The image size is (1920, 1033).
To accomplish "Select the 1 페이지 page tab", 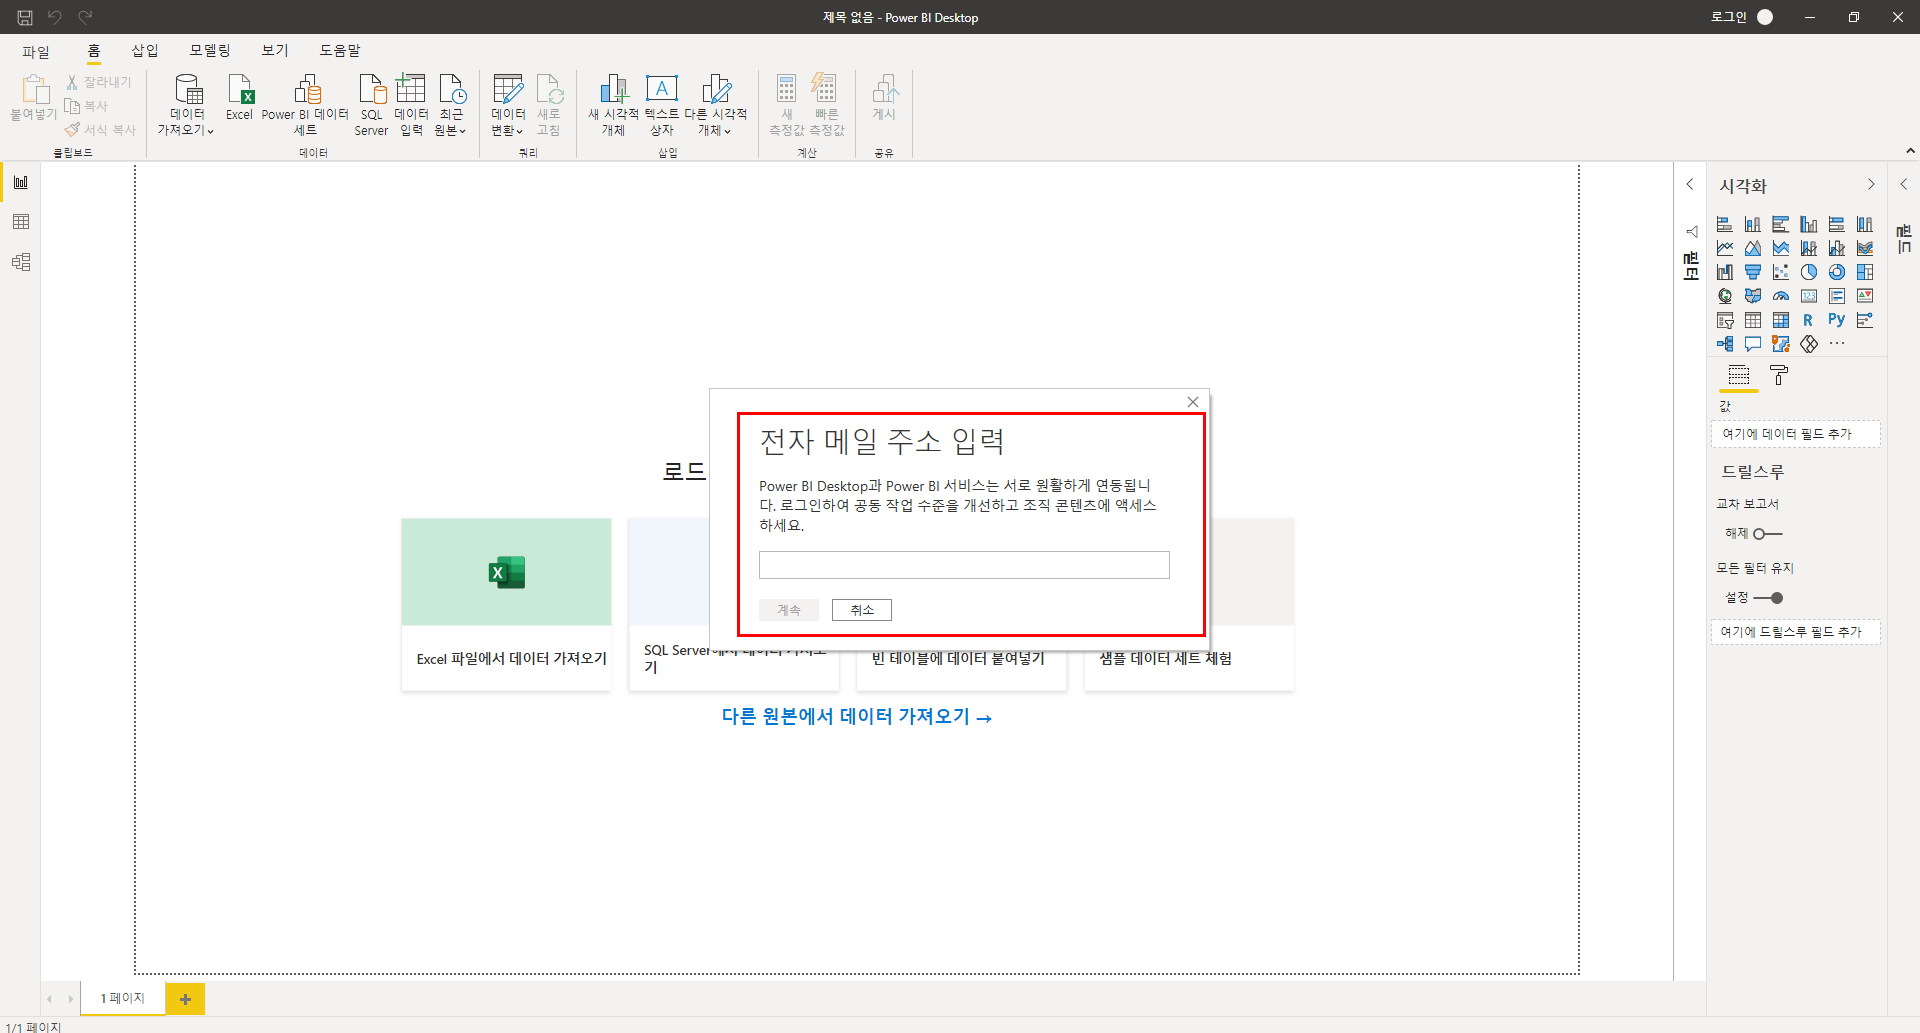I will point(123,999).
